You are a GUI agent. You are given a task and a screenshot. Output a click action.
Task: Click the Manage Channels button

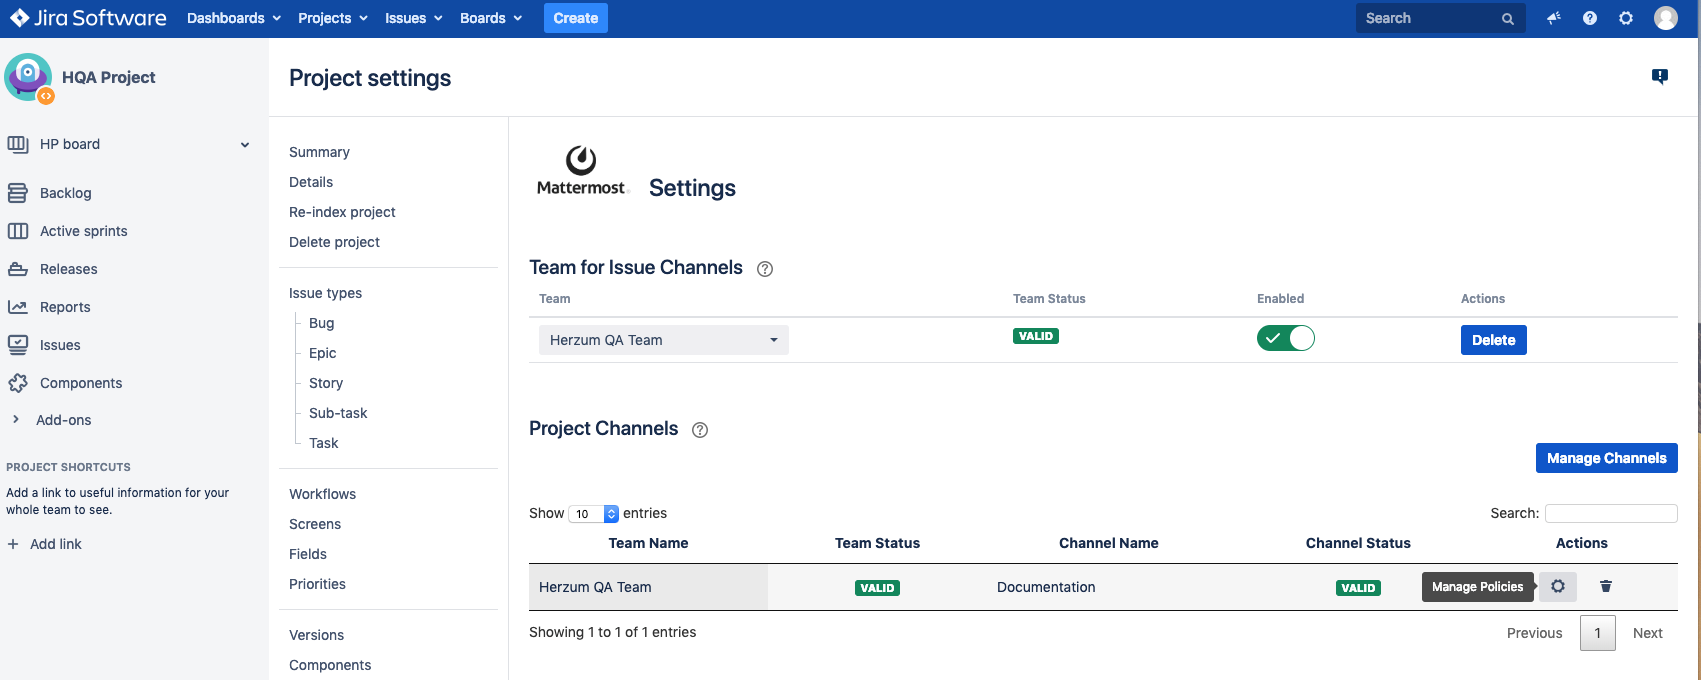1606,458
